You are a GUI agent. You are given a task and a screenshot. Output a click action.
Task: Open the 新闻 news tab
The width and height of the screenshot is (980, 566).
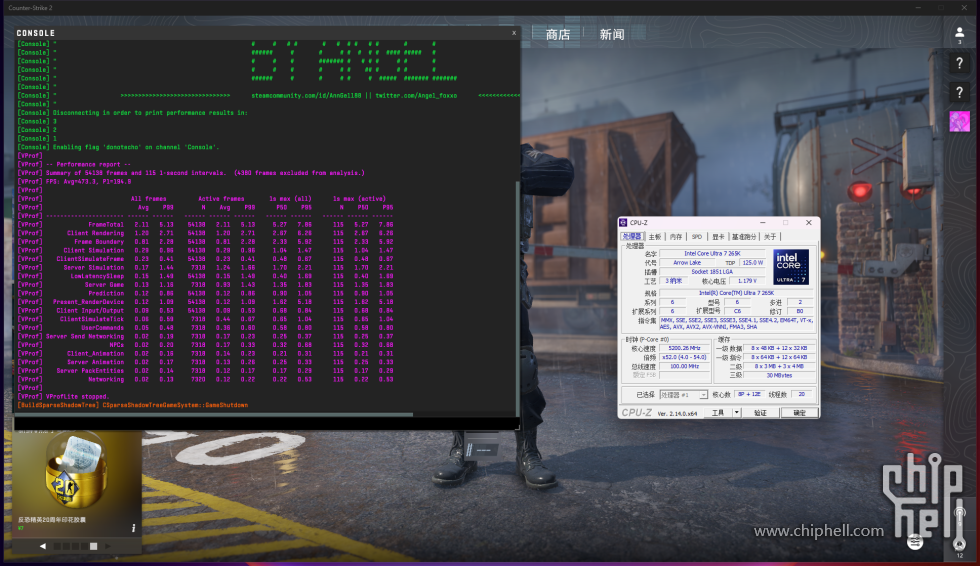point(612,34)
